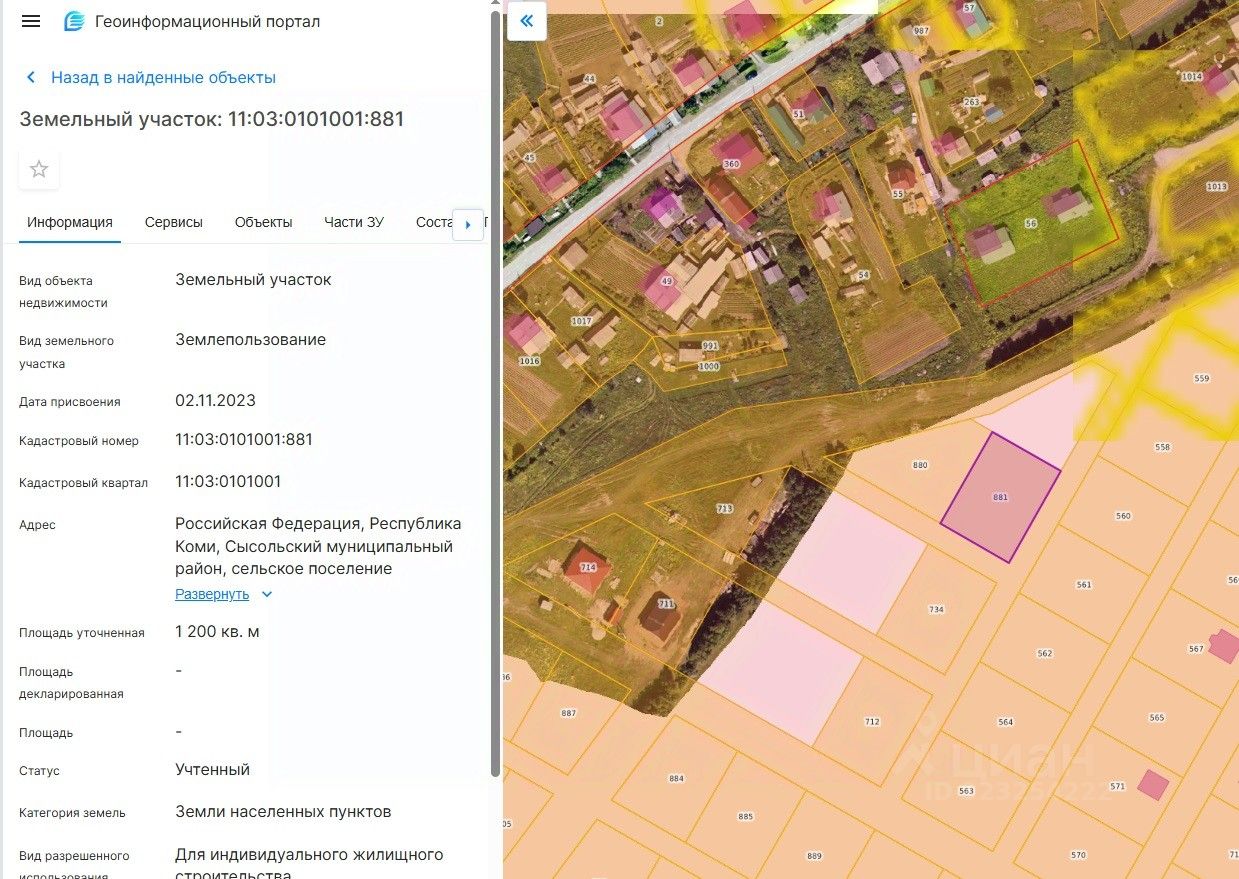Screen dimensions: 1239x879
Task: Select the value Землепользование
Action: coord(250,339)
